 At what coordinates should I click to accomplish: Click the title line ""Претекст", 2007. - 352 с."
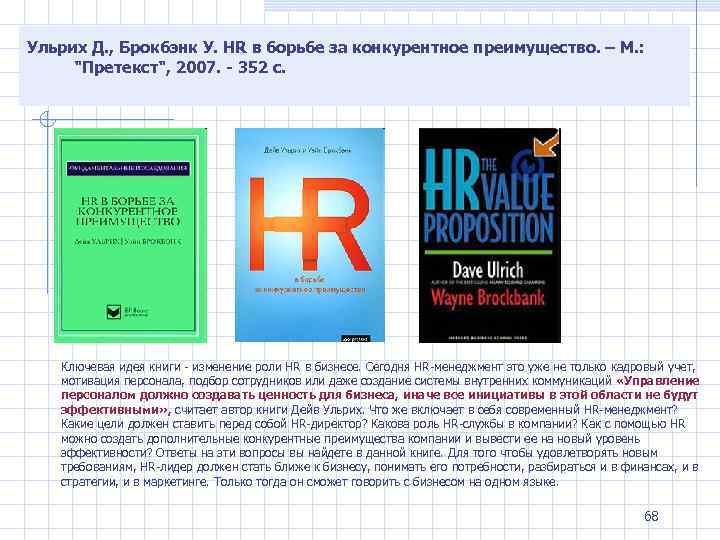coord(180,68)
